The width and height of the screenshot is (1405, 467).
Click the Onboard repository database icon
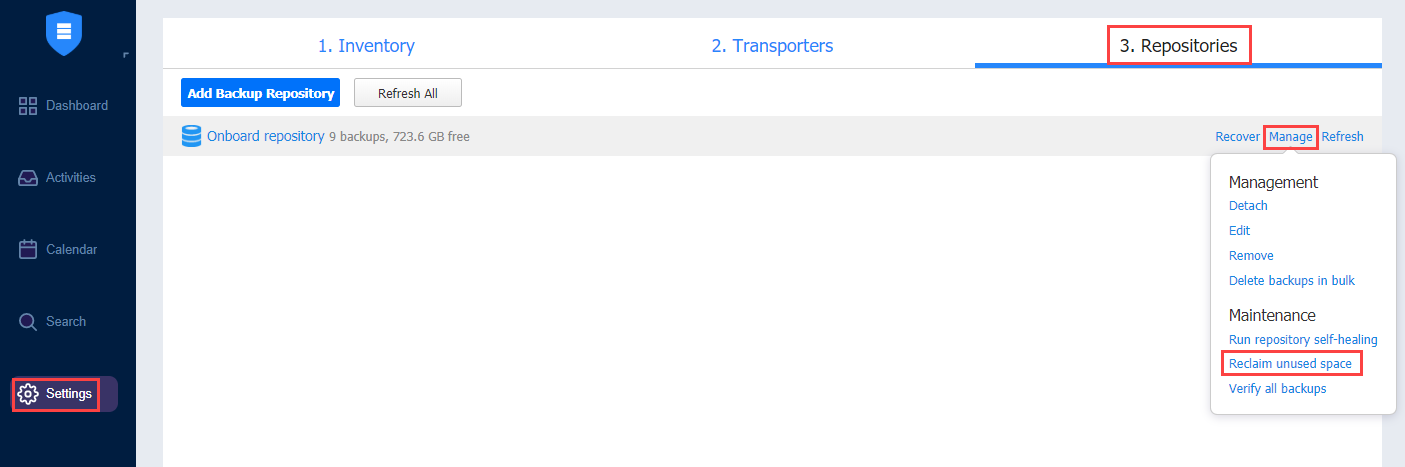pos(191,136)
